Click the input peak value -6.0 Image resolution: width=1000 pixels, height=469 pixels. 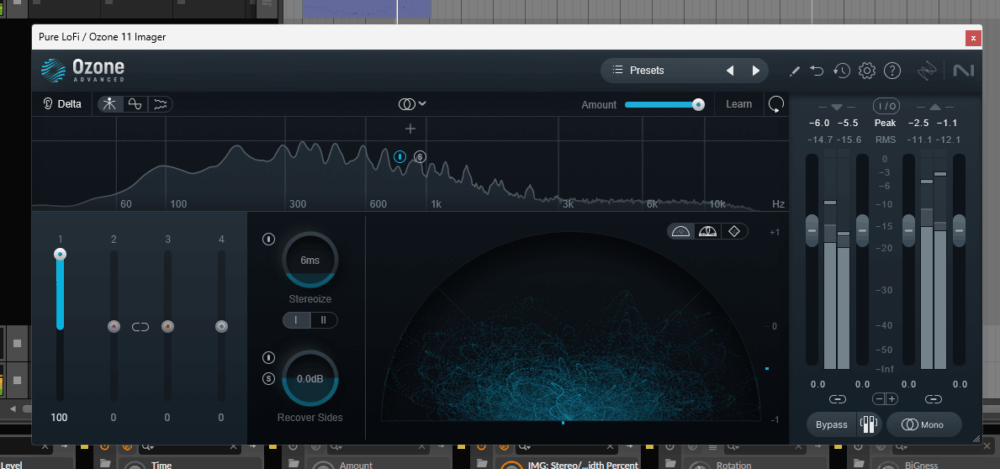[819, 123]
